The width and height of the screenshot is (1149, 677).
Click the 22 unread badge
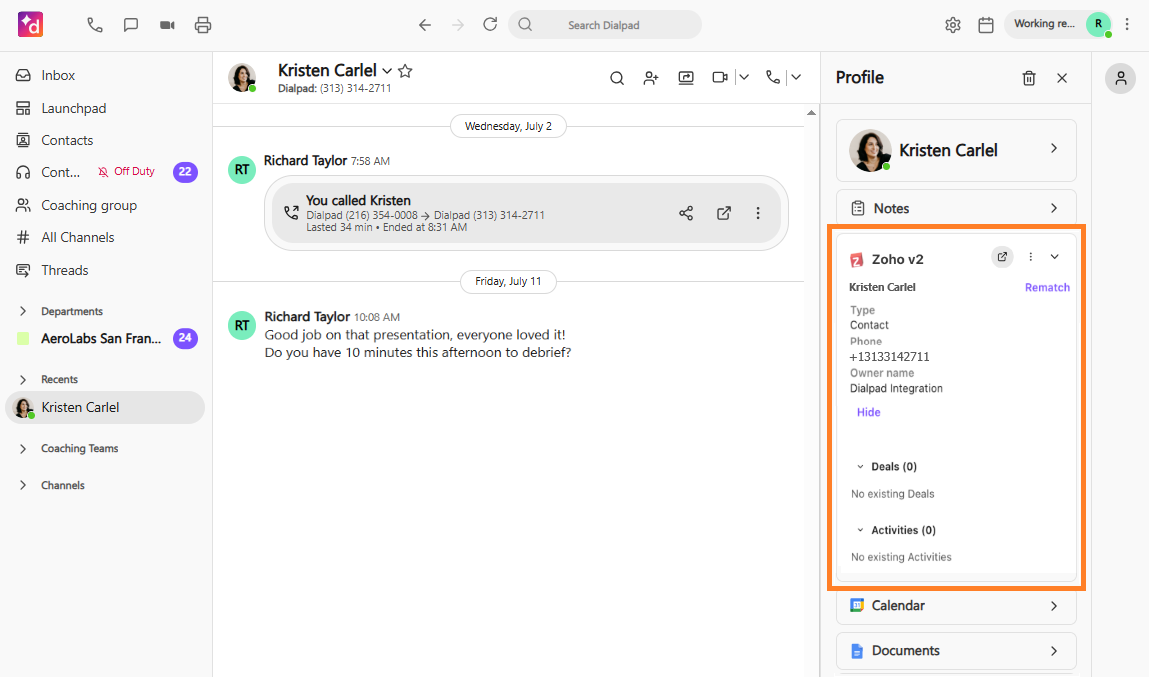[x=185, y=171]
